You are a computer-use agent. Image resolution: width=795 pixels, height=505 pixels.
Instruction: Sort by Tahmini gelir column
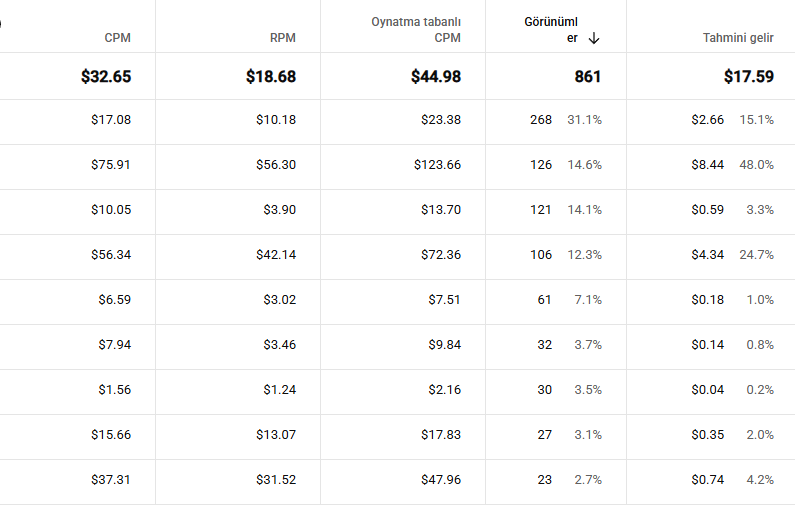[x=738, y=38]
